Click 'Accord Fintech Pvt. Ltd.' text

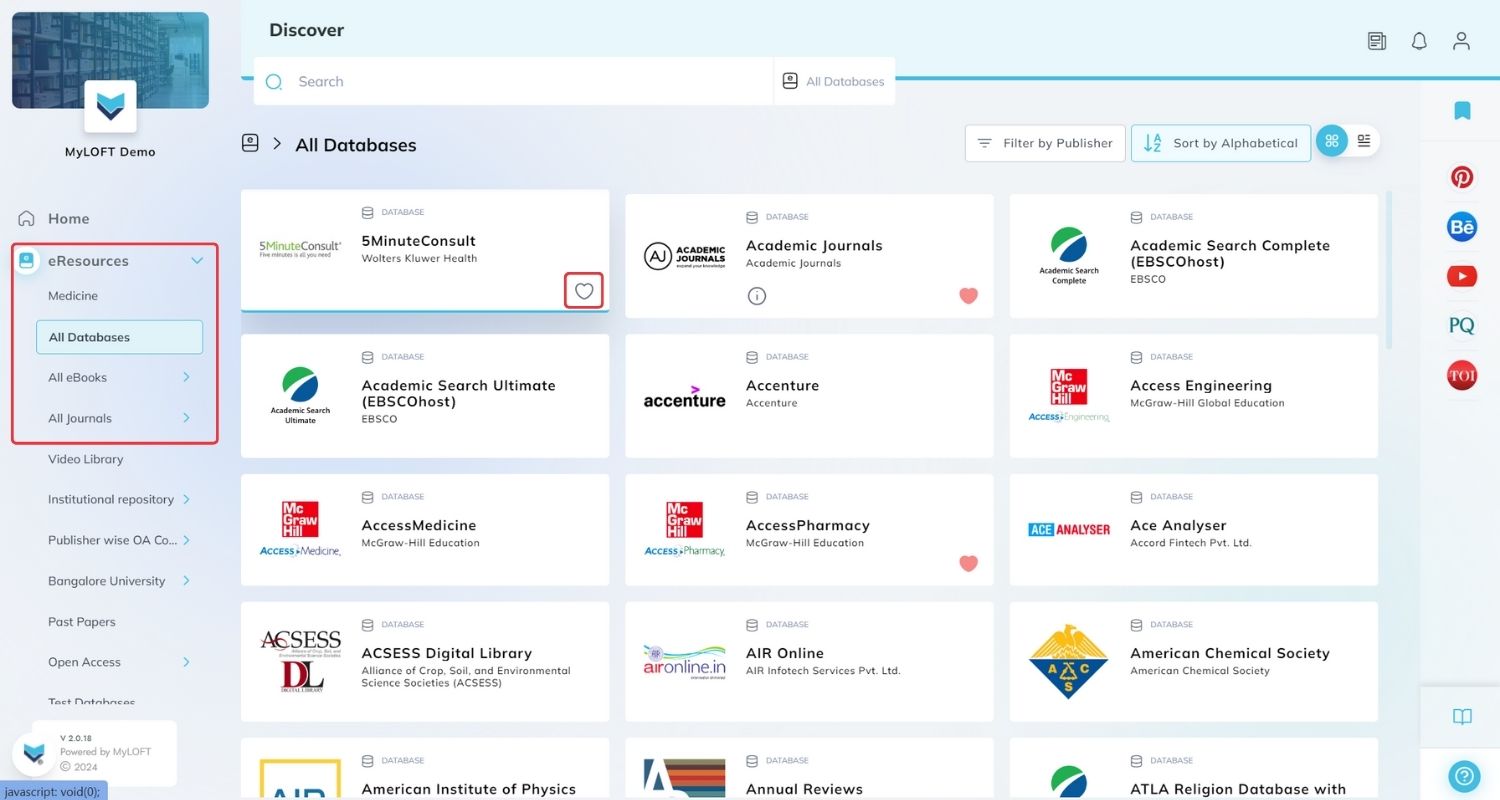click(1191, 543)
